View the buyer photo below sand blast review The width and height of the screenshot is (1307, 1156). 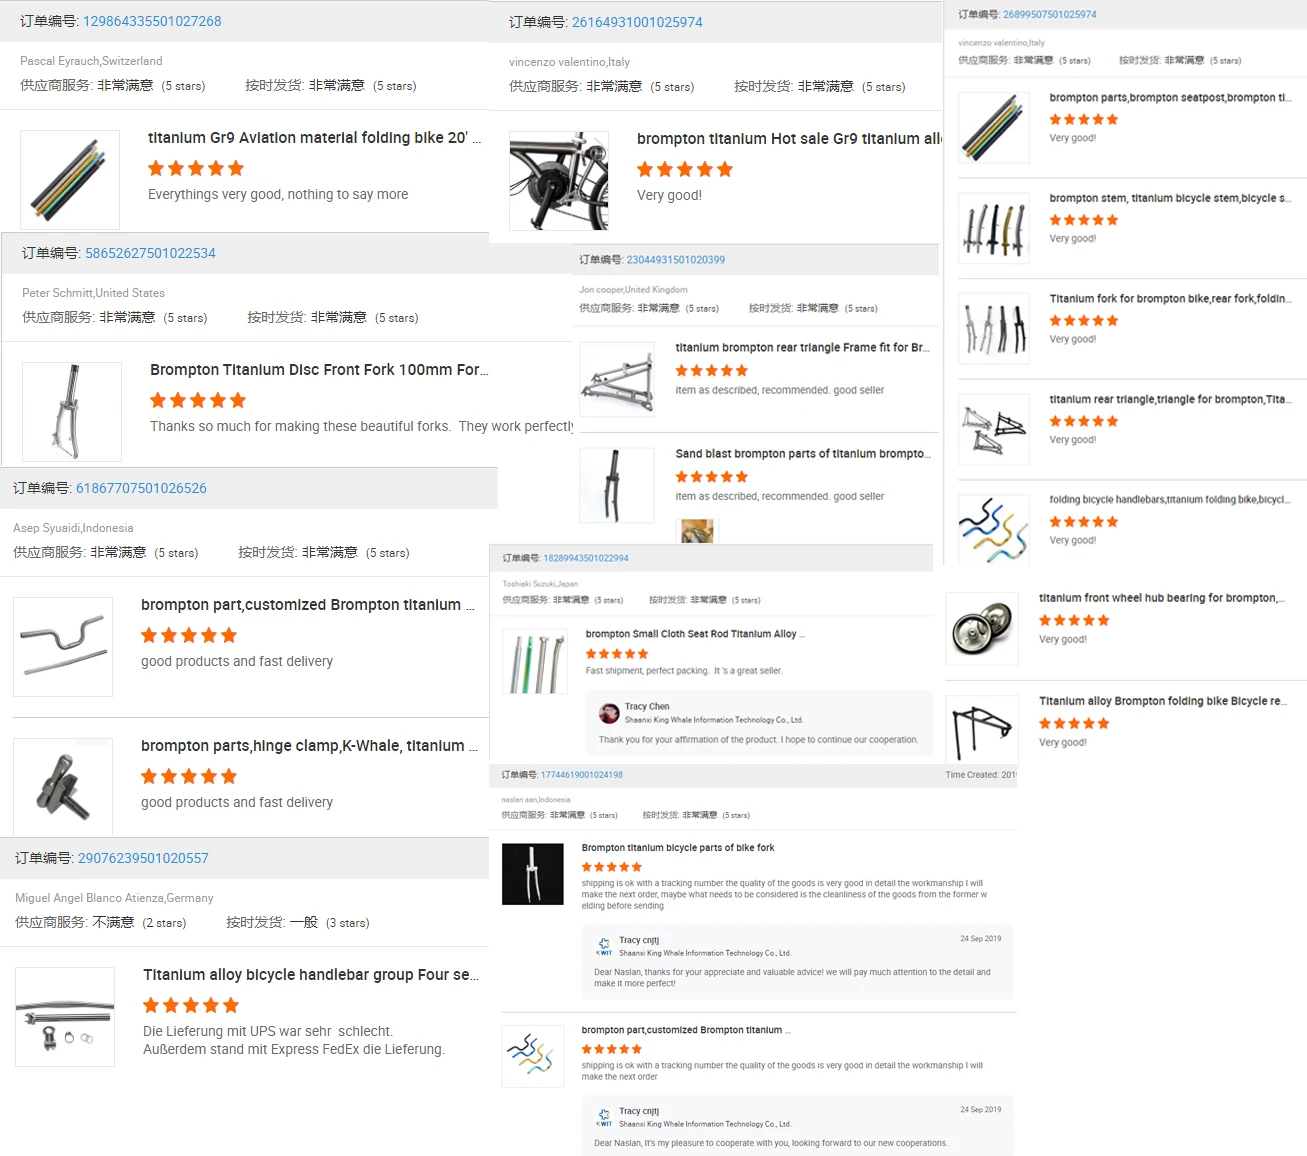pos(697,532)
